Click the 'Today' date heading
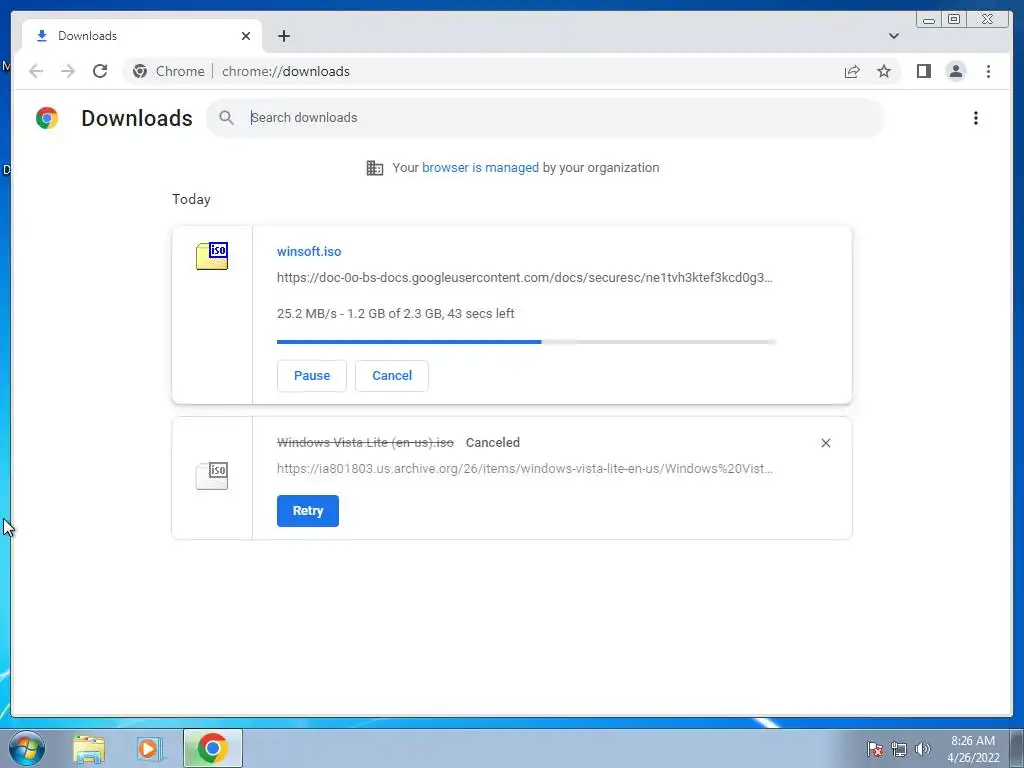Screen dimensions: 1024x768 [x=191, y=199]
